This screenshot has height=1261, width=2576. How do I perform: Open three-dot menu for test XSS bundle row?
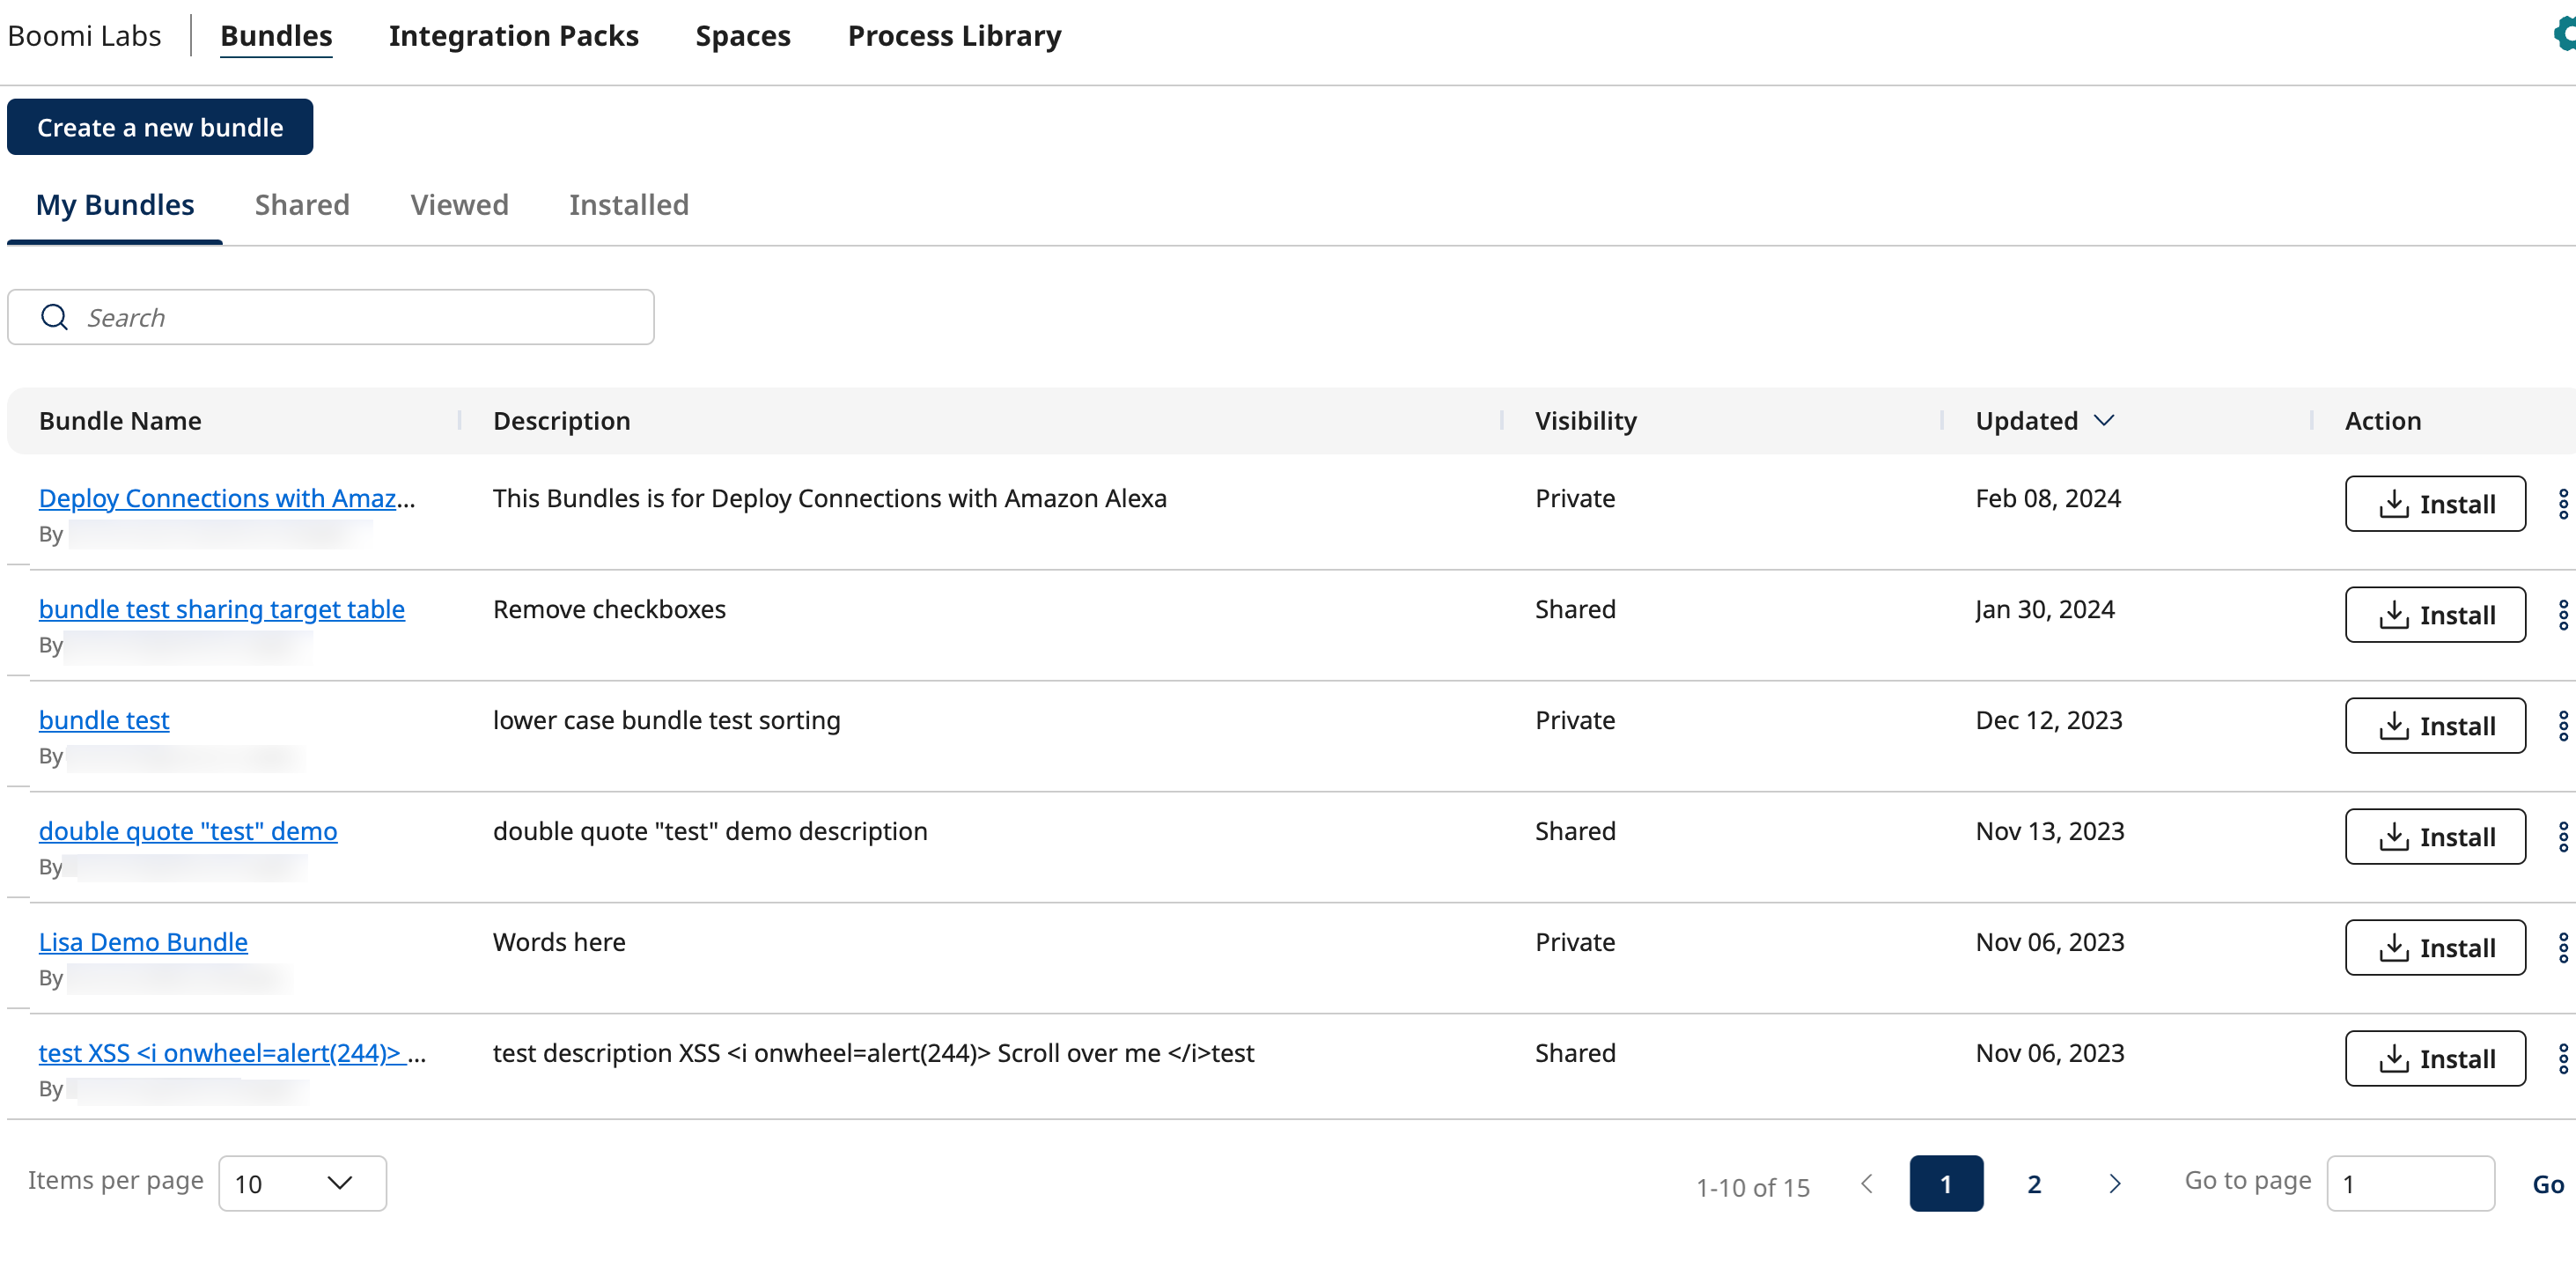click(2562, 1058)
